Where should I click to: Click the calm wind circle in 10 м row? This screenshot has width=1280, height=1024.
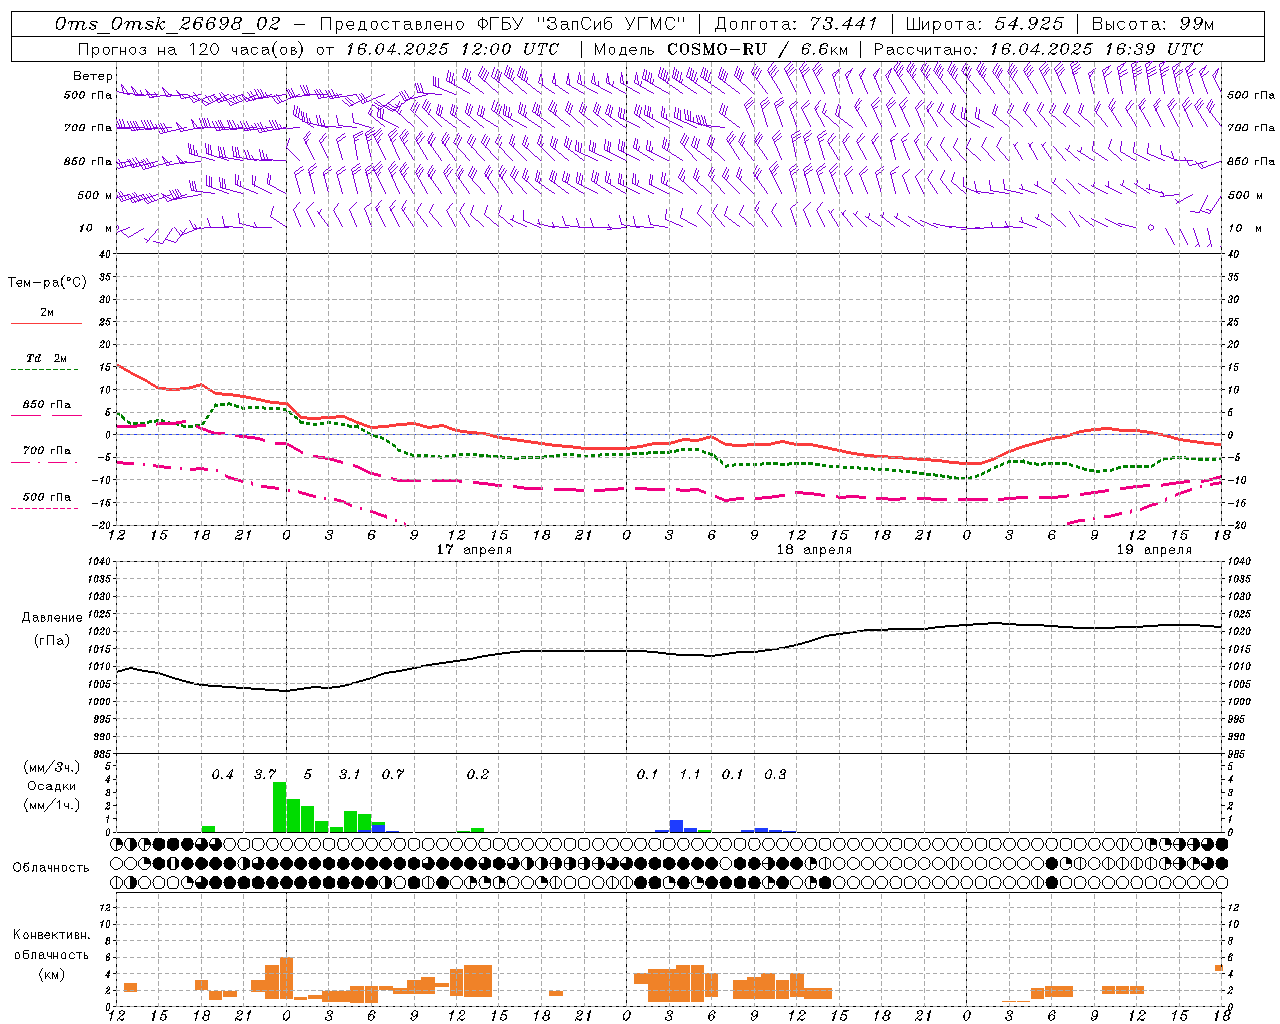pyautogui.click(x=1150, y=228)
